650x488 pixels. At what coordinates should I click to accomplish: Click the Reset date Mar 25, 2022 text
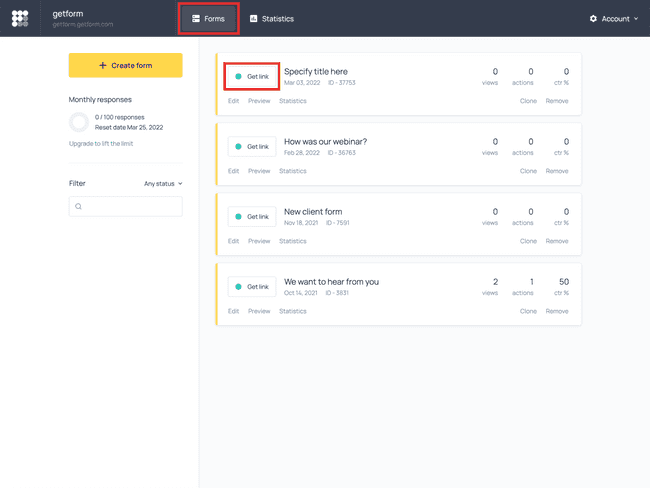point(129,127)
